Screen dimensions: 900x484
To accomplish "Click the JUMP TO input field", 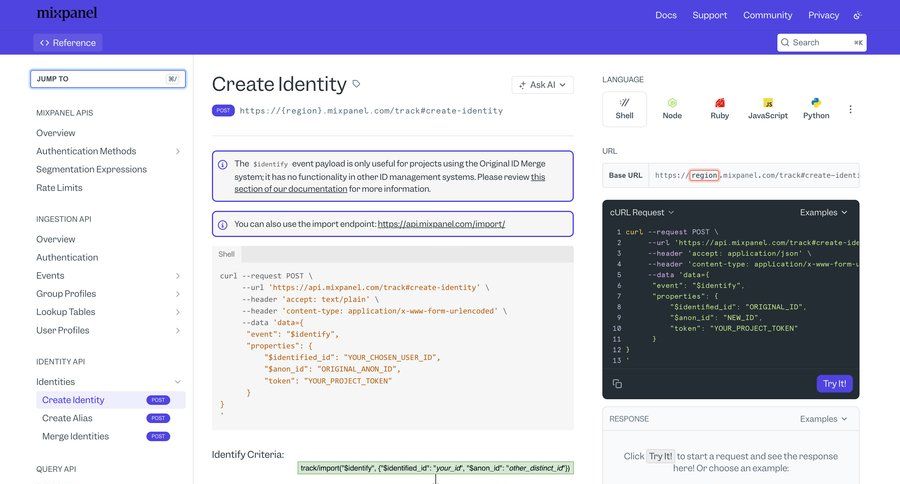I will pos(108,79).
